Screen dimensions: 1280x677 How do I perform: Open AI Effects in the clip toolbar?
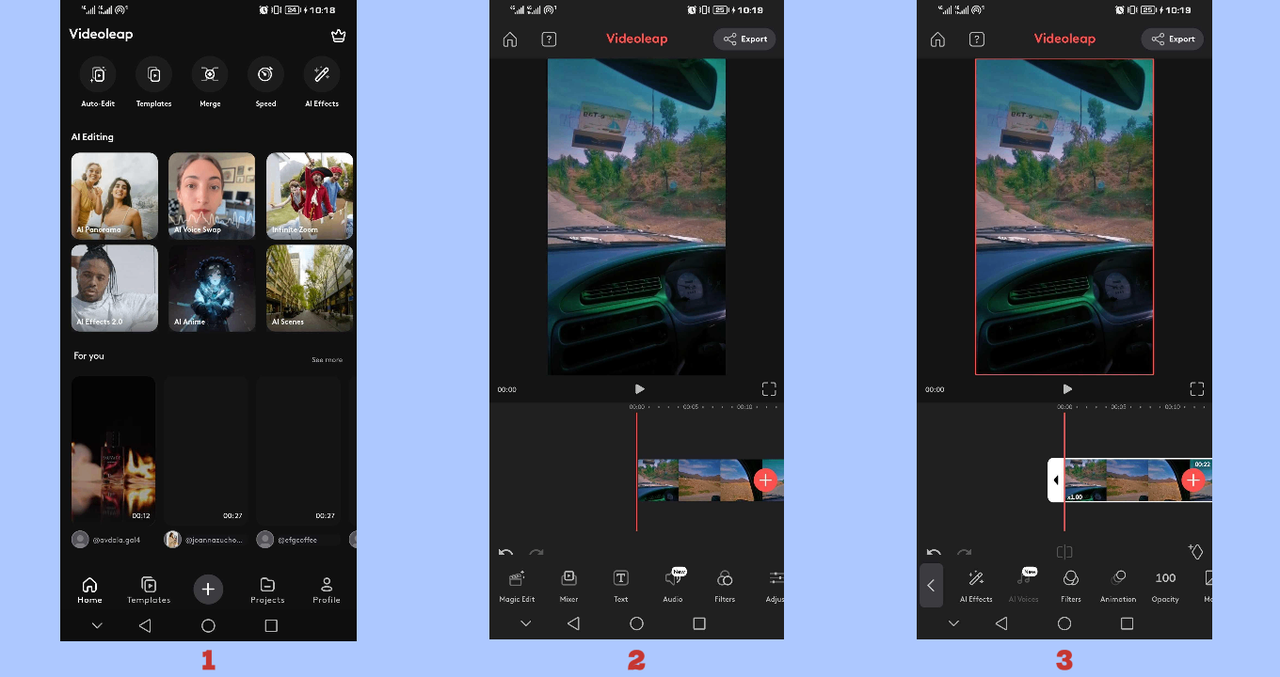976,585
